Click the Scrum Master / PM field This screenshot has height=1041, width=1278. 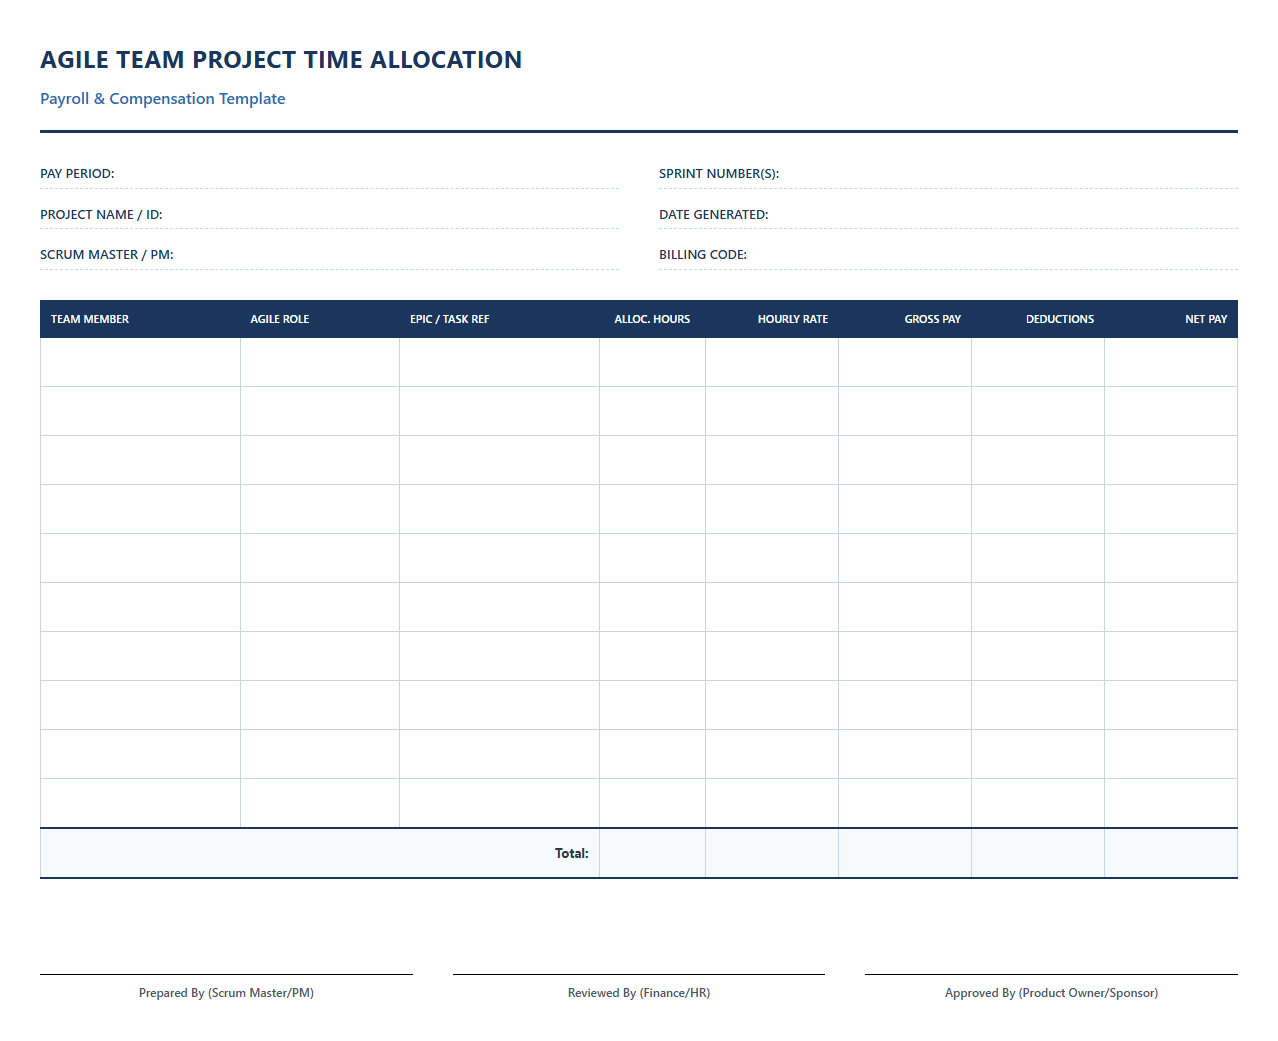[329, 255]
